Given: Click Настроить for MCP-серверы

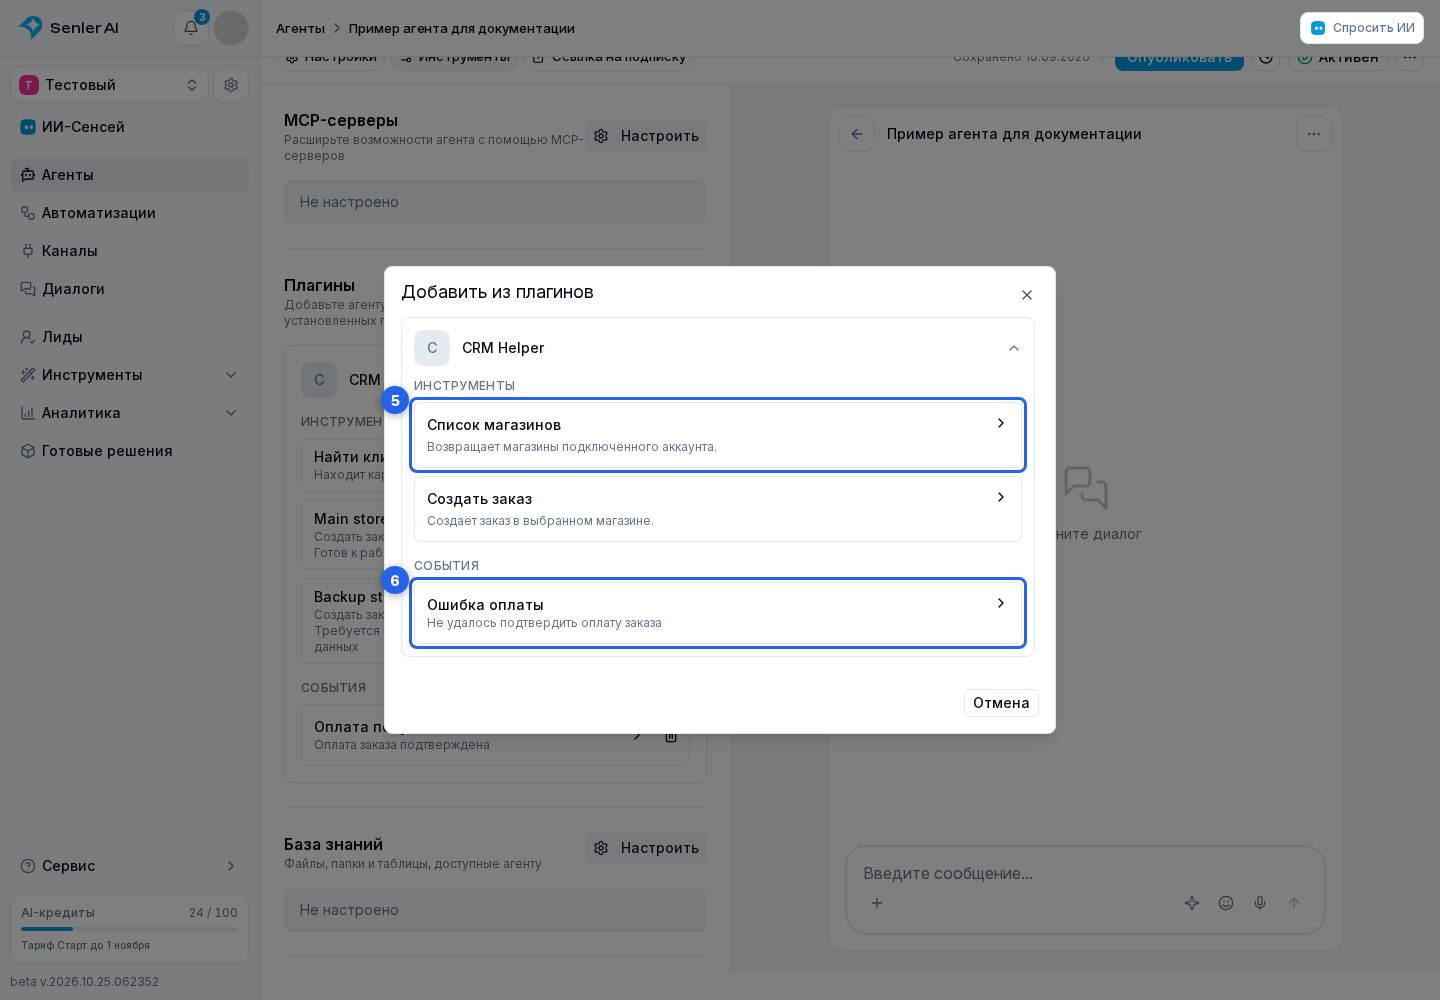Looking at the screenshot, I should tap(646, 136).
